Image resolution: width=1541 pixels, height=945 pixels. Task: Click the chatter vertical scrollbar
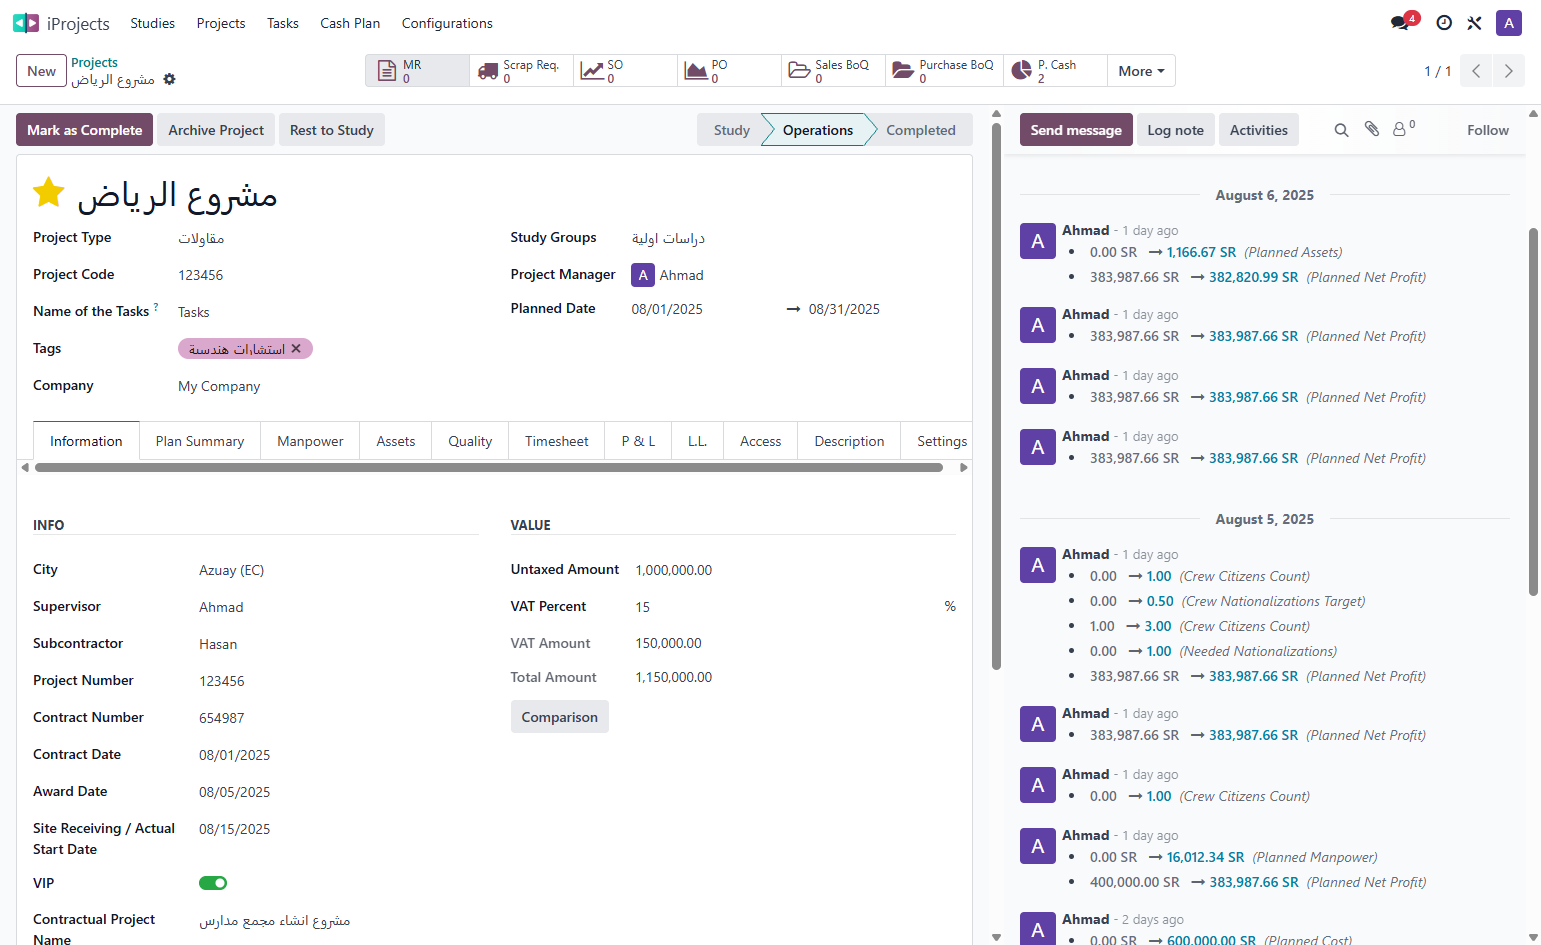coord(1534,412)
